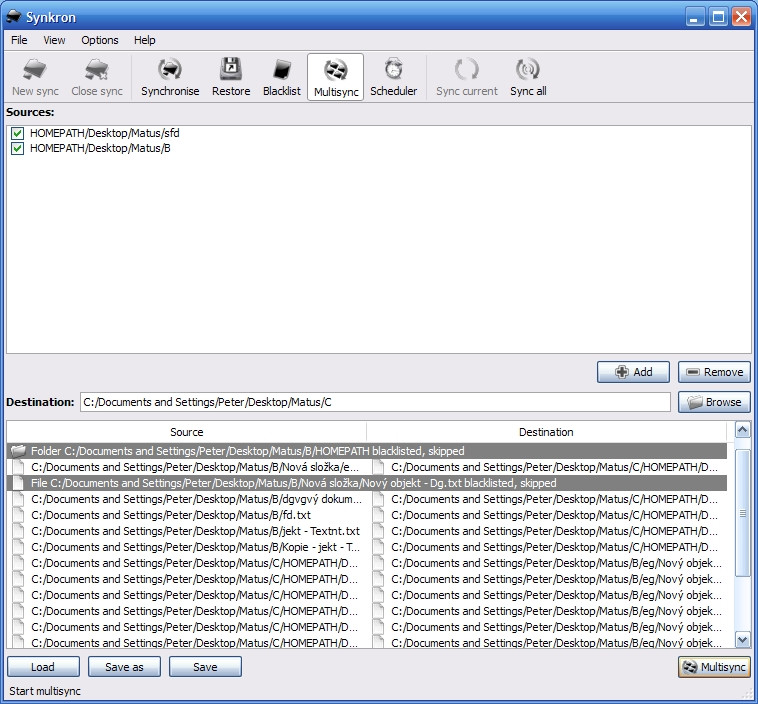
Task: Uncheck the HOMEPATH/Desktop/Matus/sfd source
Action: coord(17,133)
